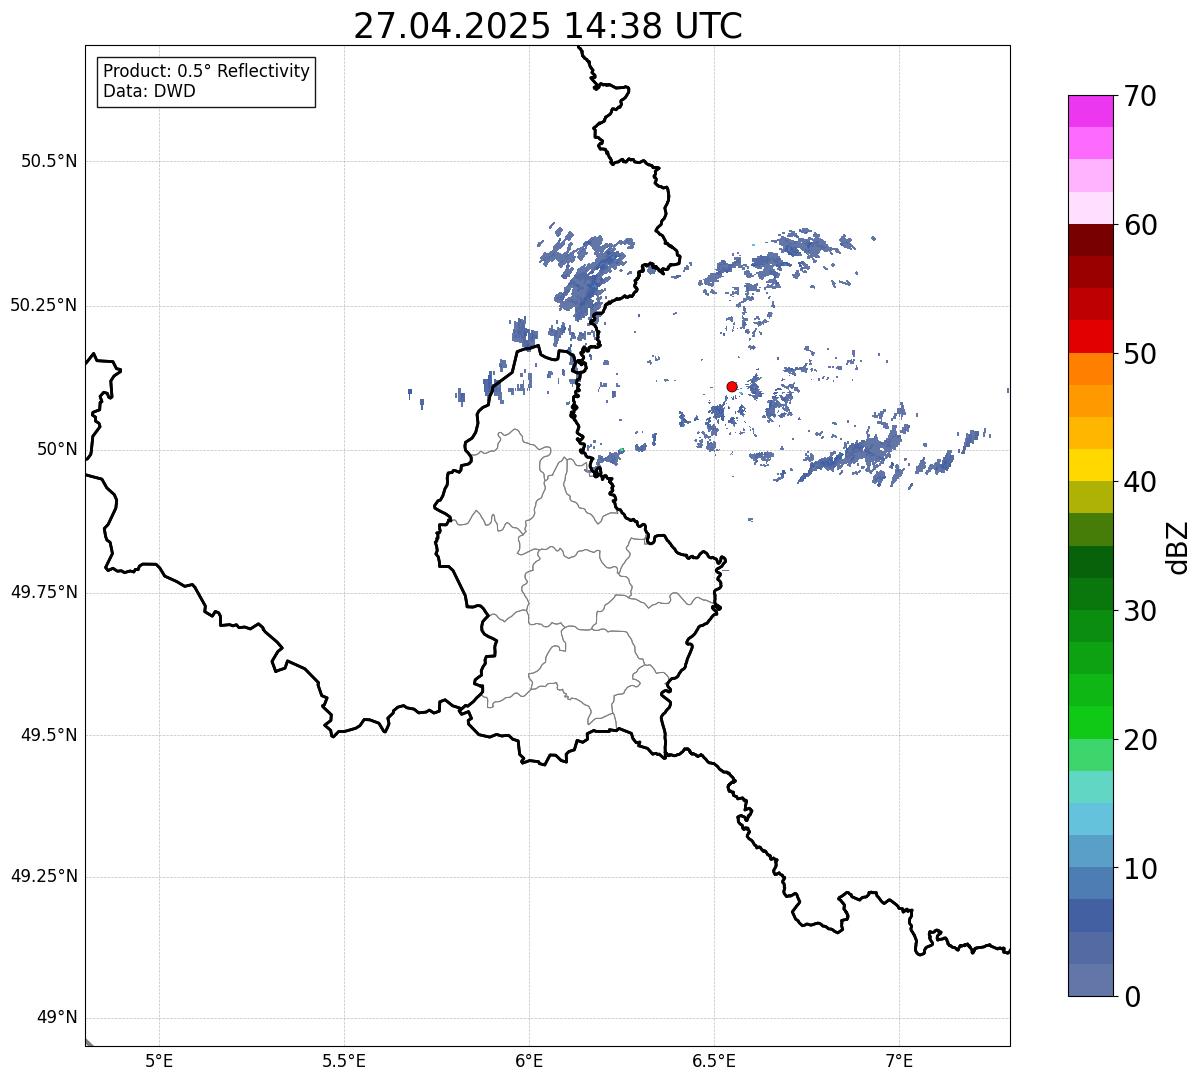Screen dimensions: 1202x1081
Task: Click the dBZ colorbar axis label
Action: click(x=1178, y=547)
